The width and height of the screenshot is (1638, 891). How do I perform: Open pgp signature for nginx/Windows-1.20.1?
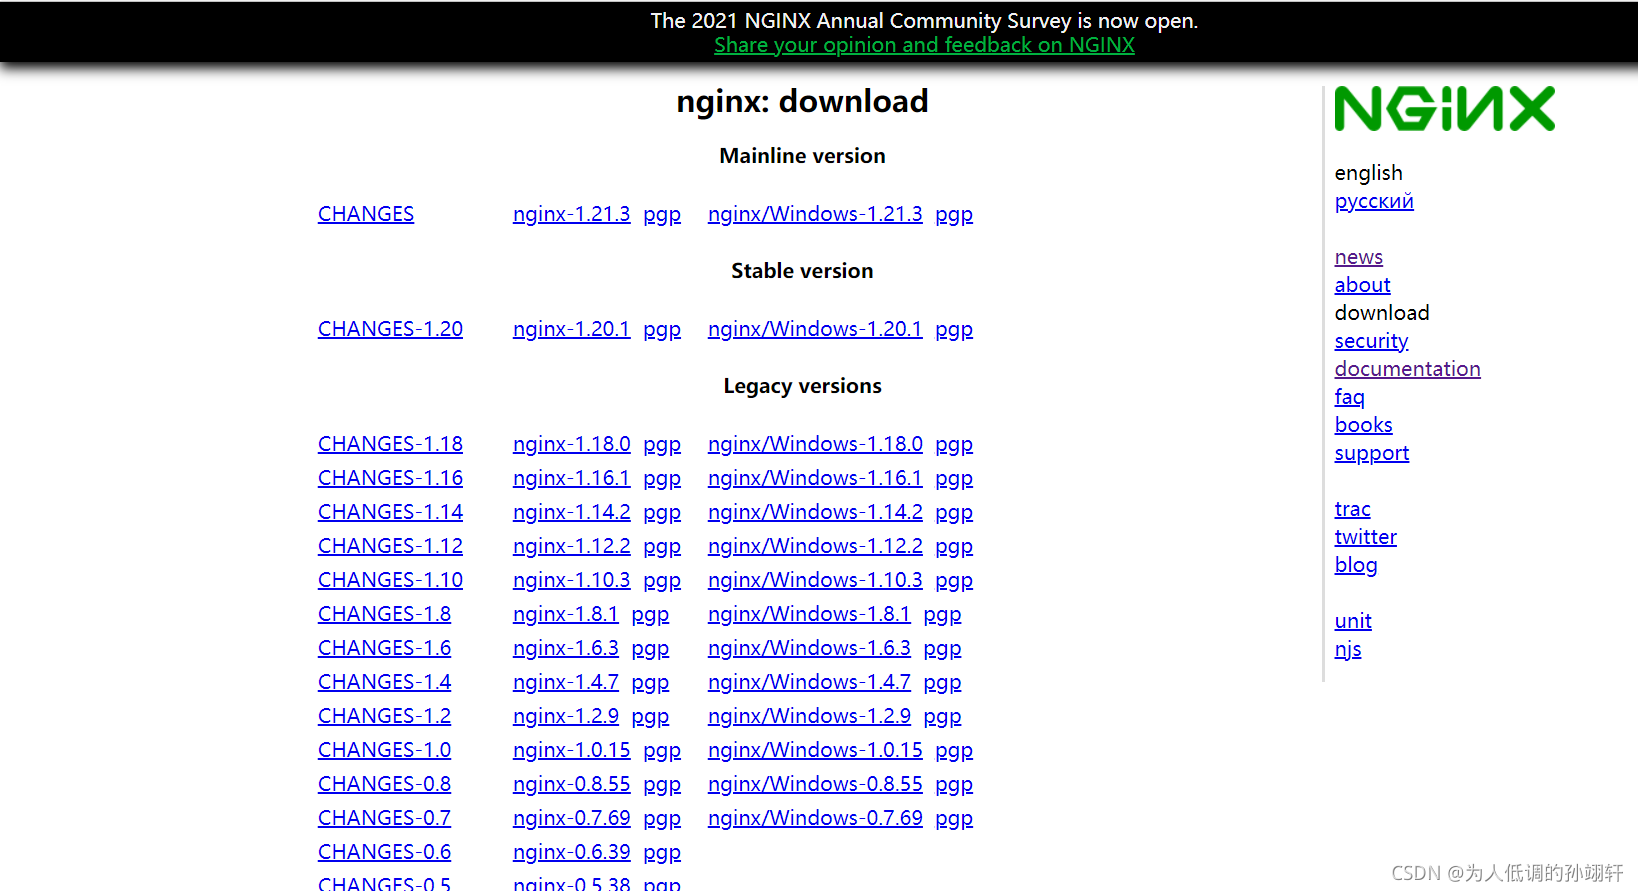point(954,330)
